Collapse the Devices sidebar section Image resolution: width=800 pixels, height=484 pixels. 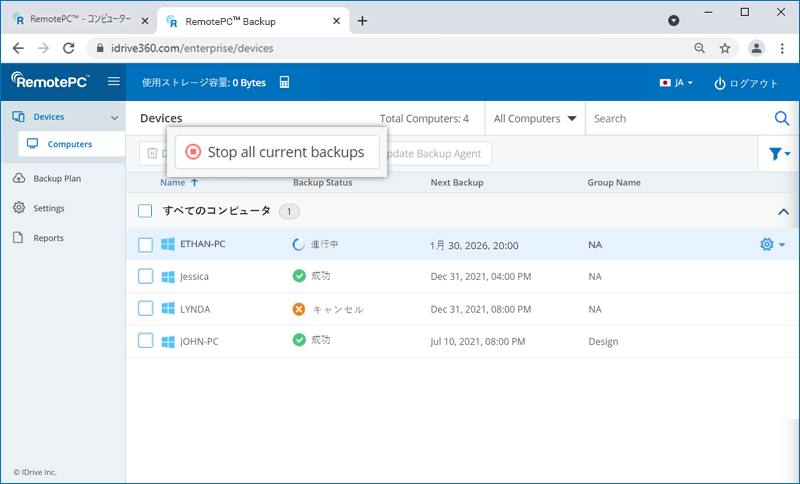(114, 117)
